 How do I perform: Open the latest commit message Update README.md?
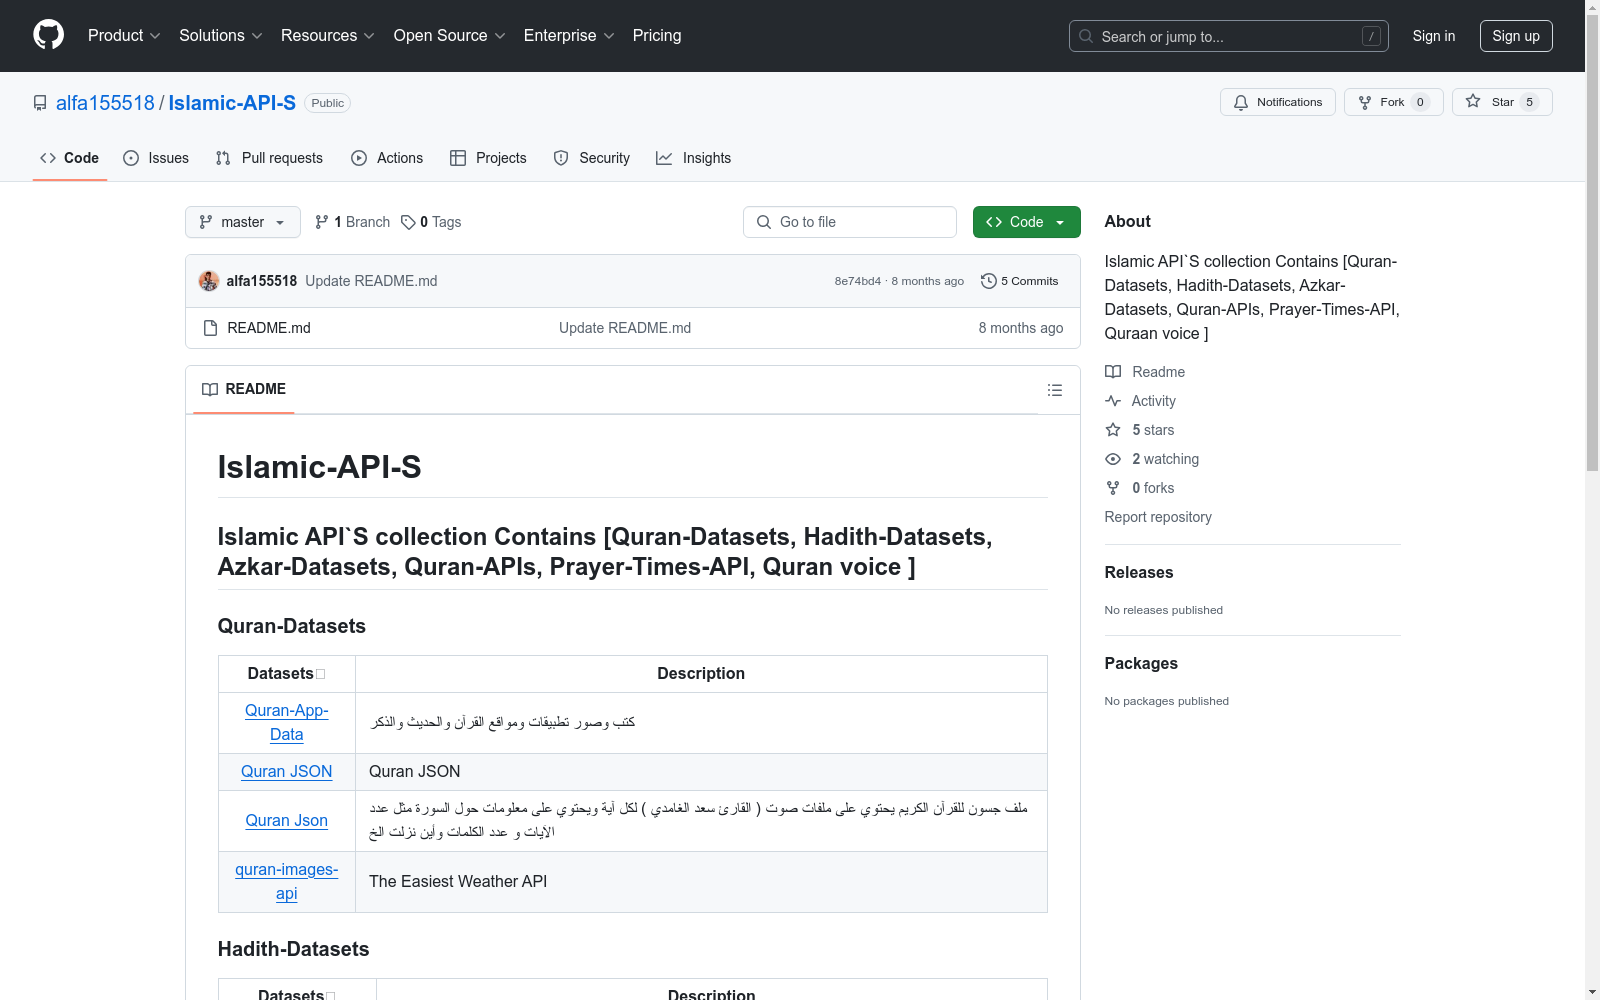click(371, 281)
